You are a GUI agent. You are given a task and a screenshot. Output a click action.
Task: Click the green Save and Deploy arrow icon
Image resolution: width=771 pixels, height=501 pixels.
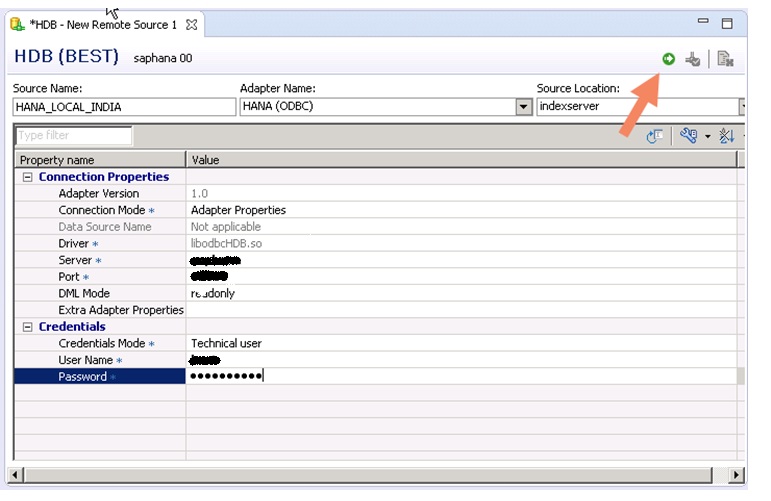[x=668, y=59]
